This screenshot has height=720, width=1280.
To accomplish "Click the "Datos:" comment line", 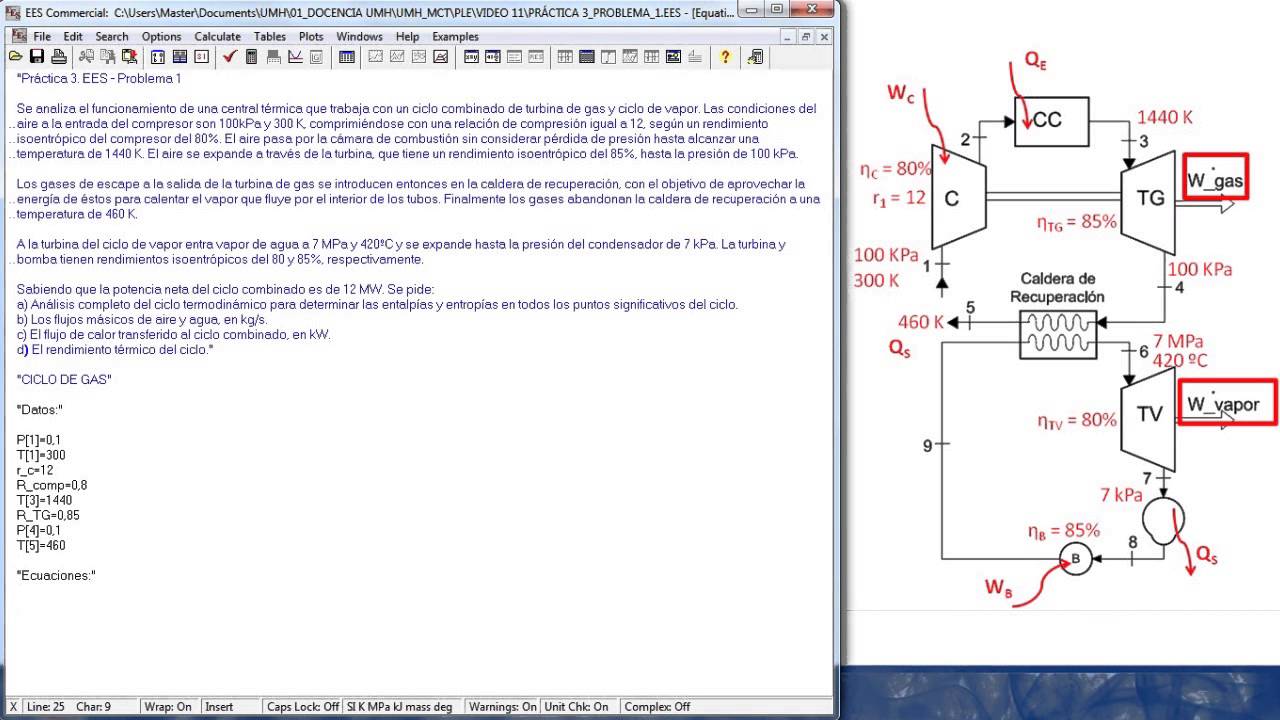I will click(40, 410).
